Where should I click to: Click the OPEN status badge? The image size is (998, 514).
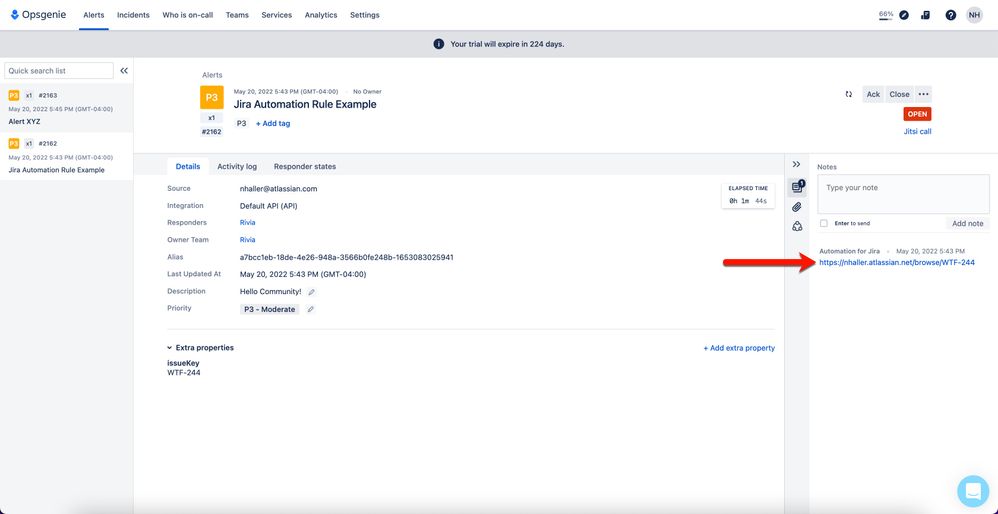[x=917, y=114]
